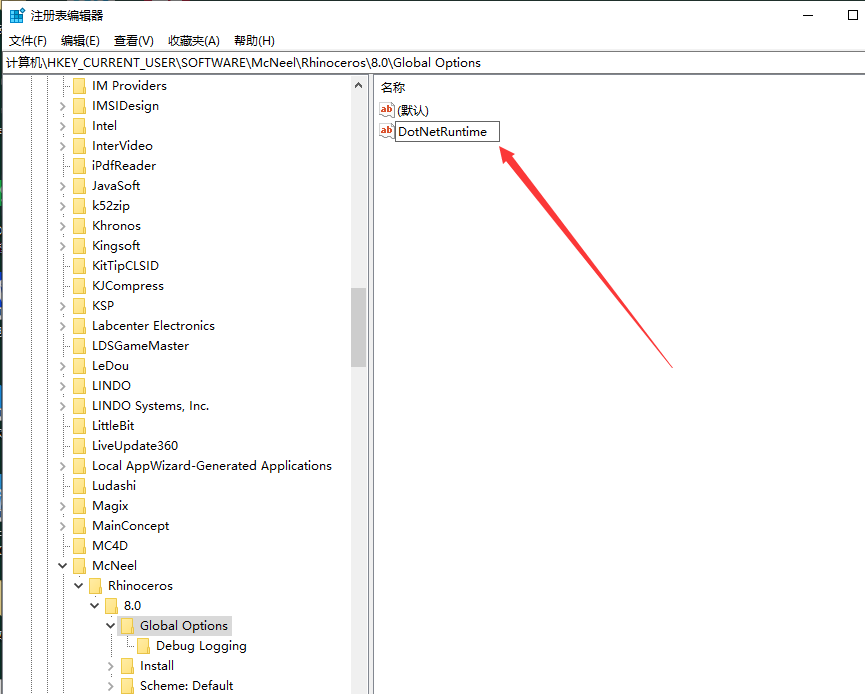
Task: Select the Labcenter Electronics key label
Action: 153,325
